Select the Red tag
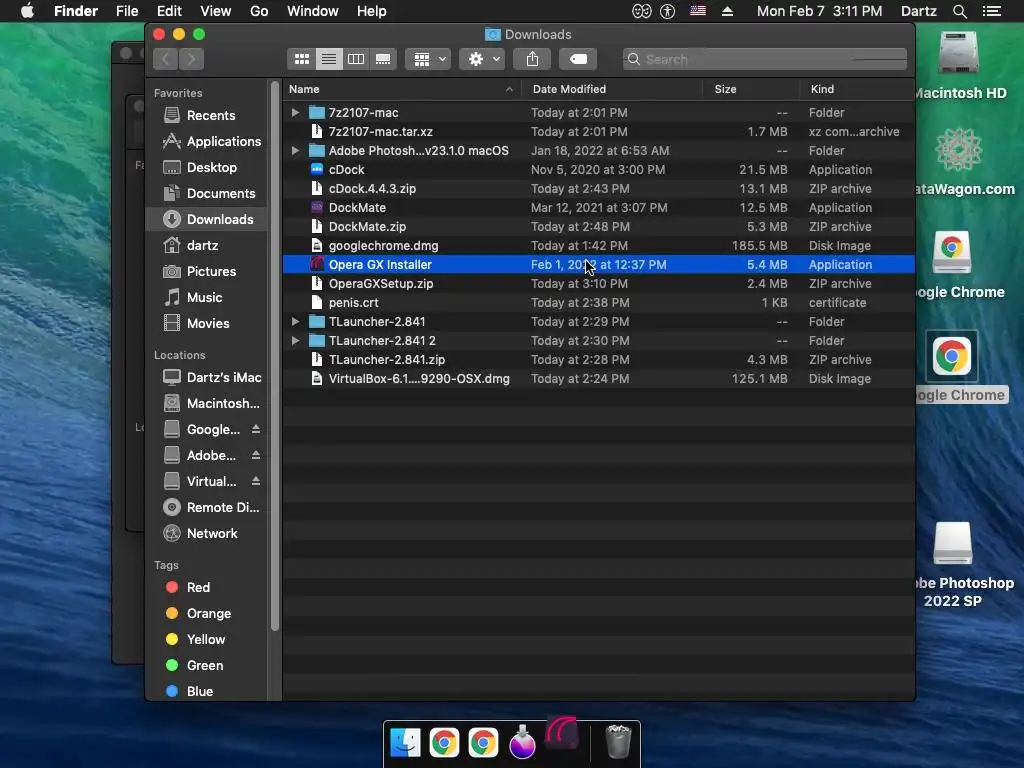 click(x=208, y=587)
